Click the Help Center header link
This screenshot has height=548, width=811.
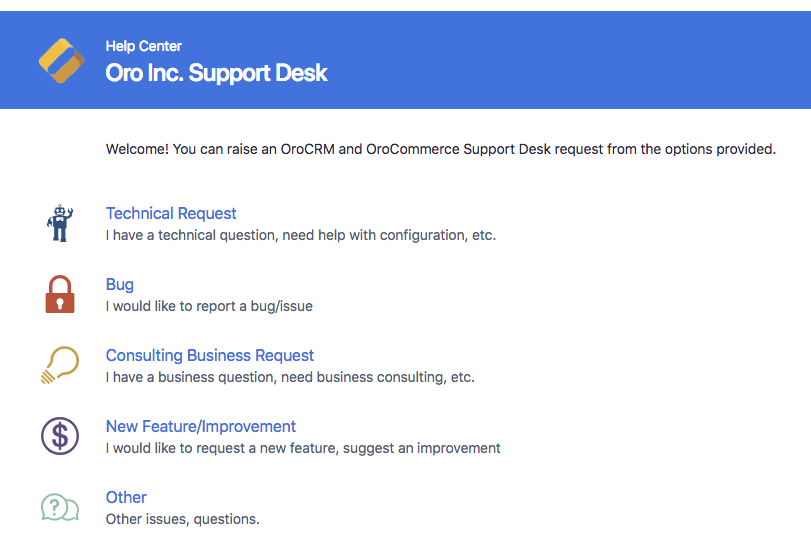click(144, 46)
